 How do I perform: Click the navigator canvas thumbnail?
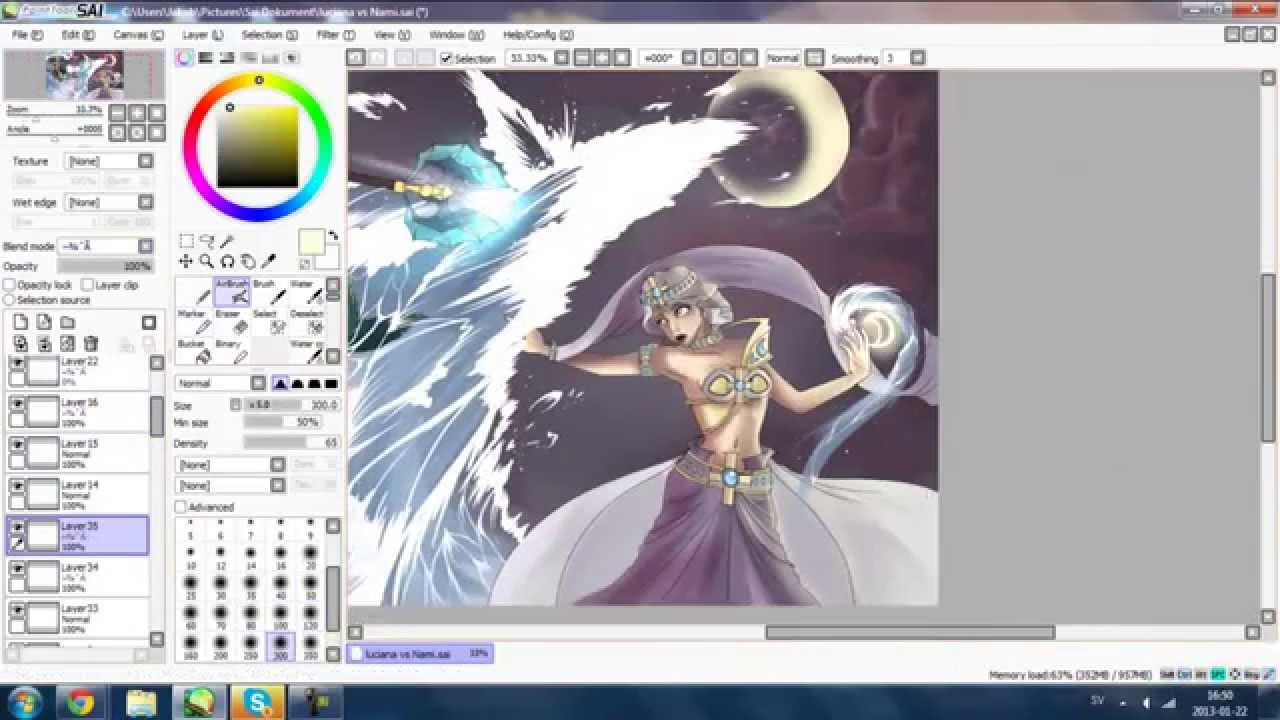coord(84,75)
